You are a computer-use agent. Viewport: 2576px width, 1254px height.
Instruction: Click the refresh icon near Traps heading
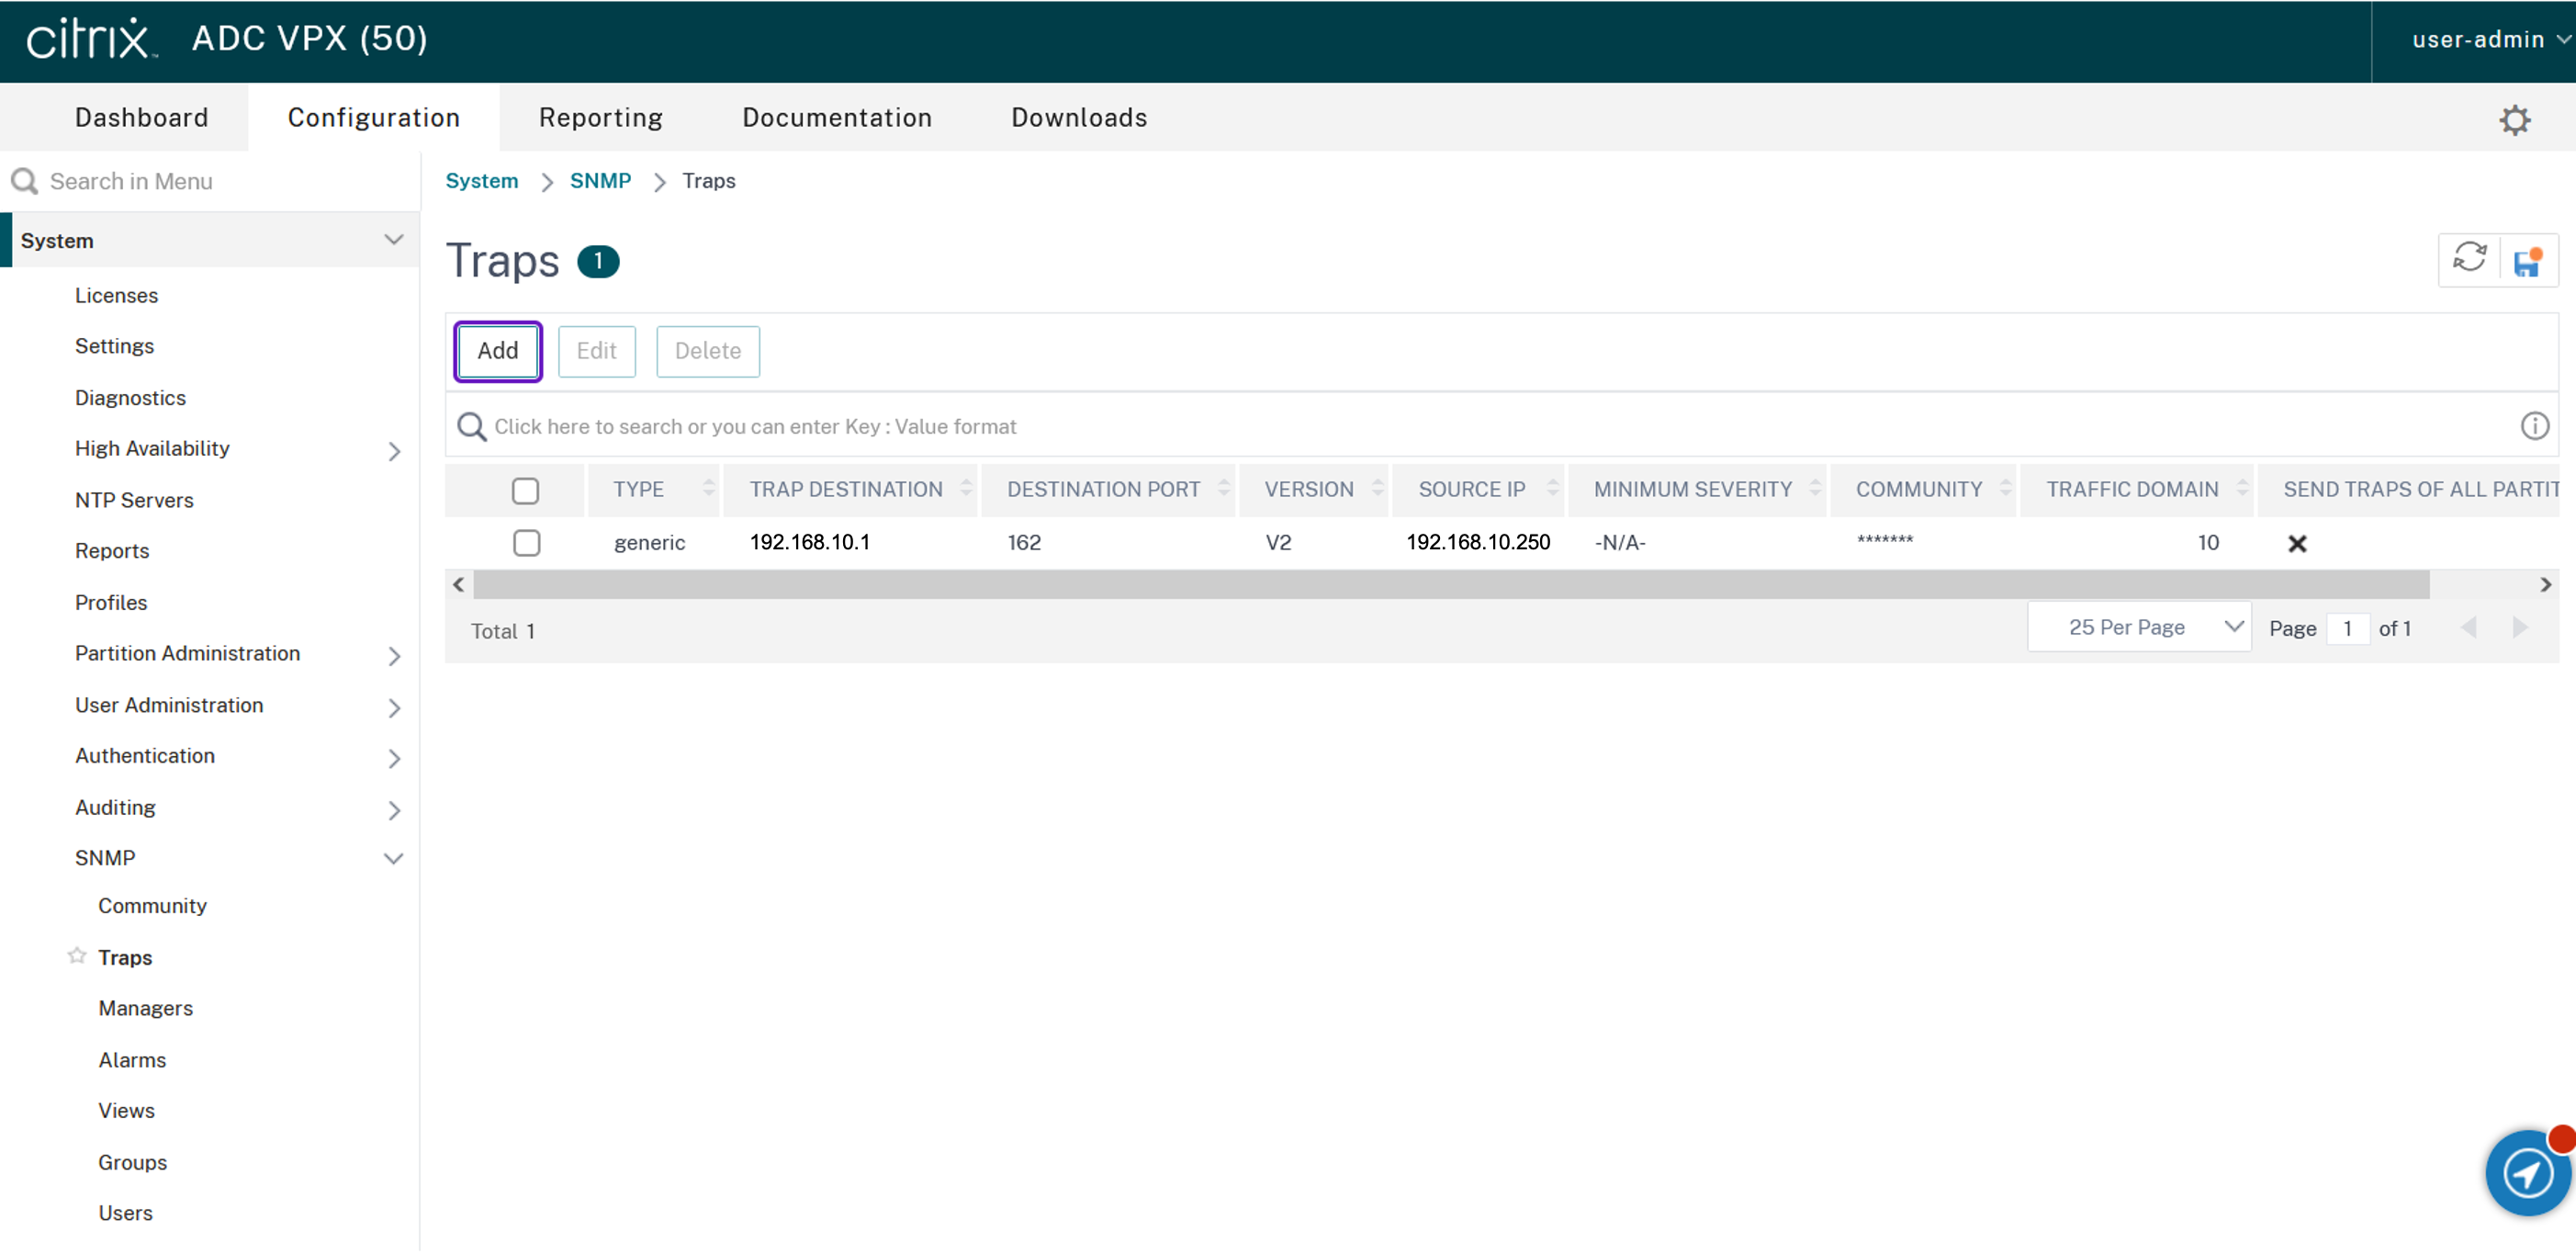[2469, 259]
